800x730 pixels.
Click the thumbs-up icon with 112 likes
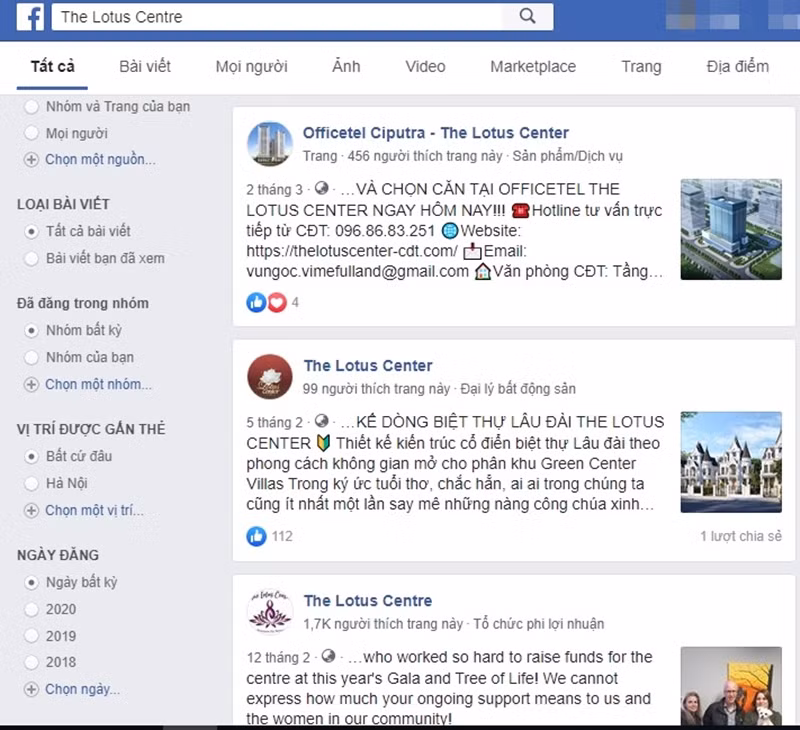[256, 536]
